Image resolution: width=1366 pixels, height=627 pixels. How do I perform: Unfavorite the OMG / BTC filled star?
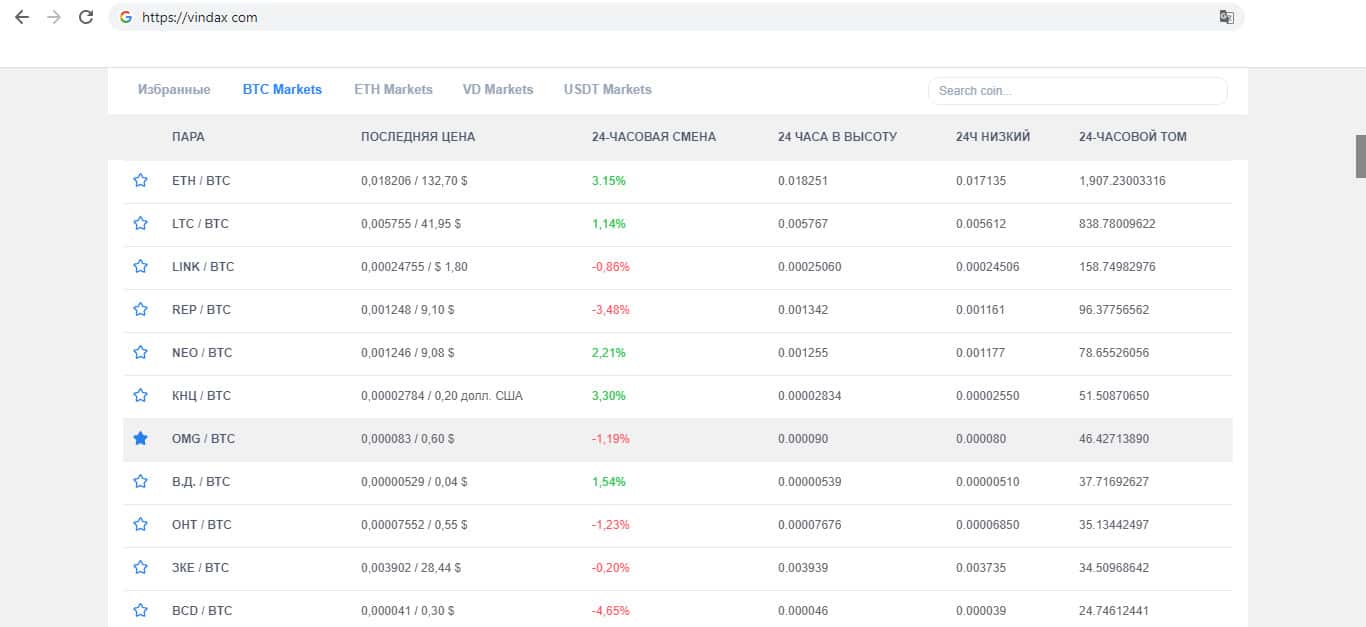coord(140,439)
